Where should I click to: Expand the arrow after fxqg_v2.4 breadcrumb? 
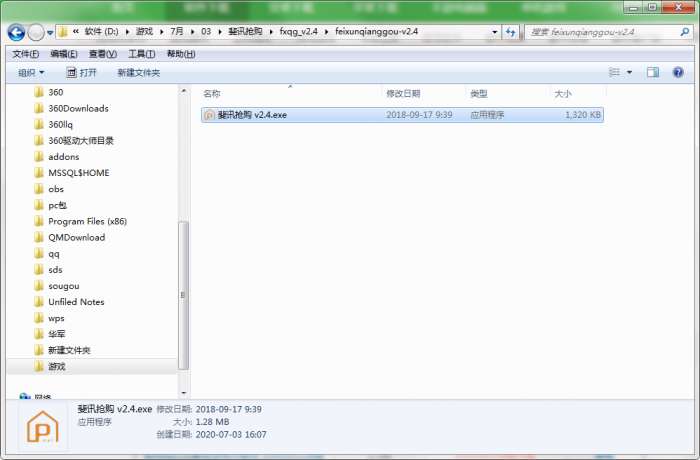point(326,32)
